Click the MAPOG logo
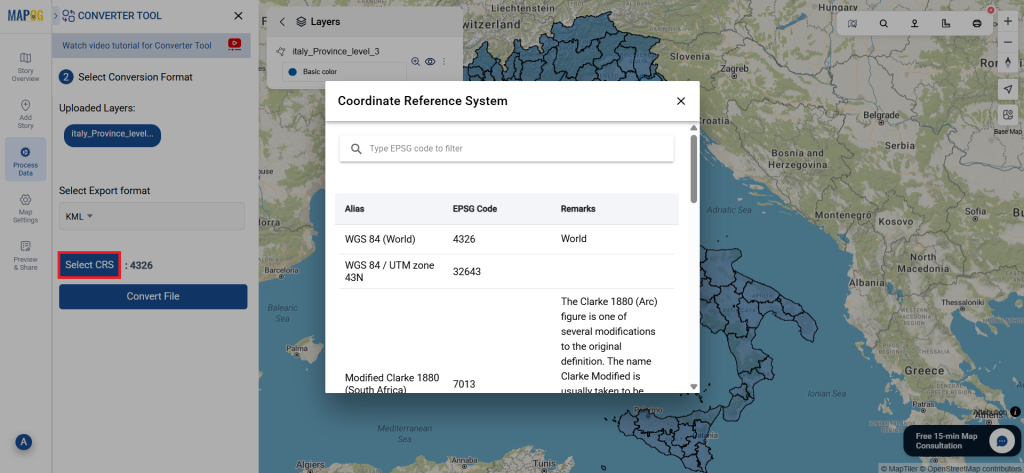Image resolution: width=1024 pixels, height=473 pixels. pyautogui.click(x=25, y=15)
